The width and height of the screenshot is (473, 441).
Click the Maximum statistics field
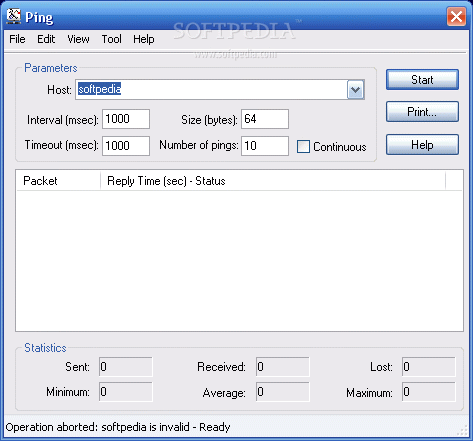coord(429,392)
